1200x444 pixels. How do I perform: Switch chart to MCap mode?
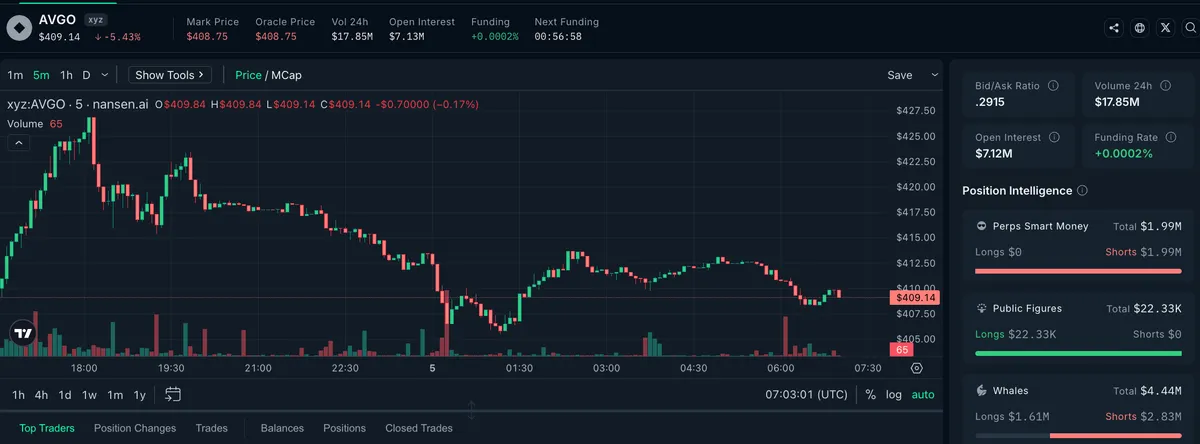[x=286, y=75]
